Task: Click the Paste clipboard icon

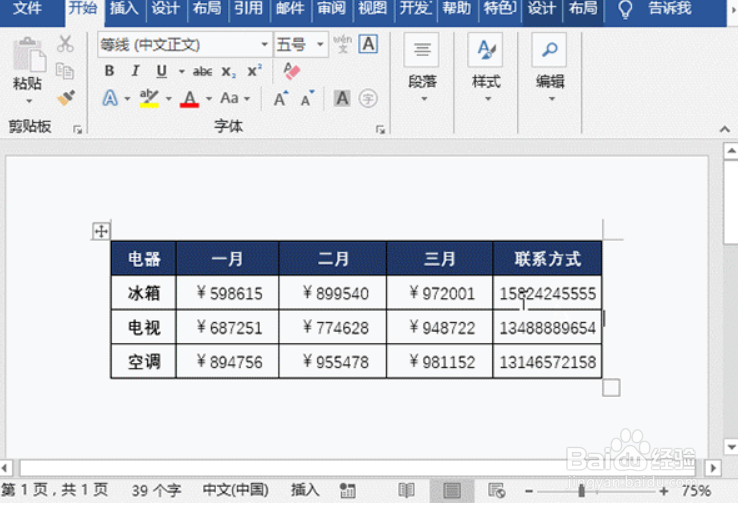Action: [28, 56]
